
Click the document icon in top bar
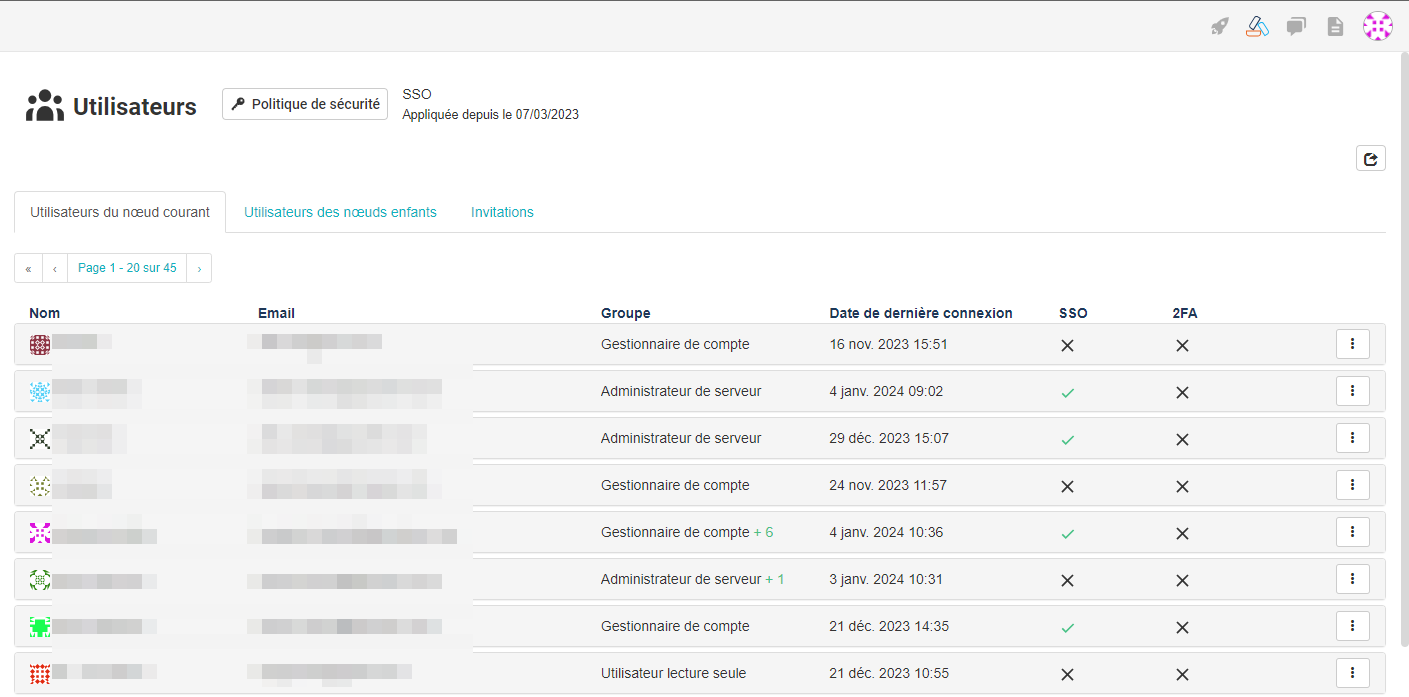pos(1335,27)
